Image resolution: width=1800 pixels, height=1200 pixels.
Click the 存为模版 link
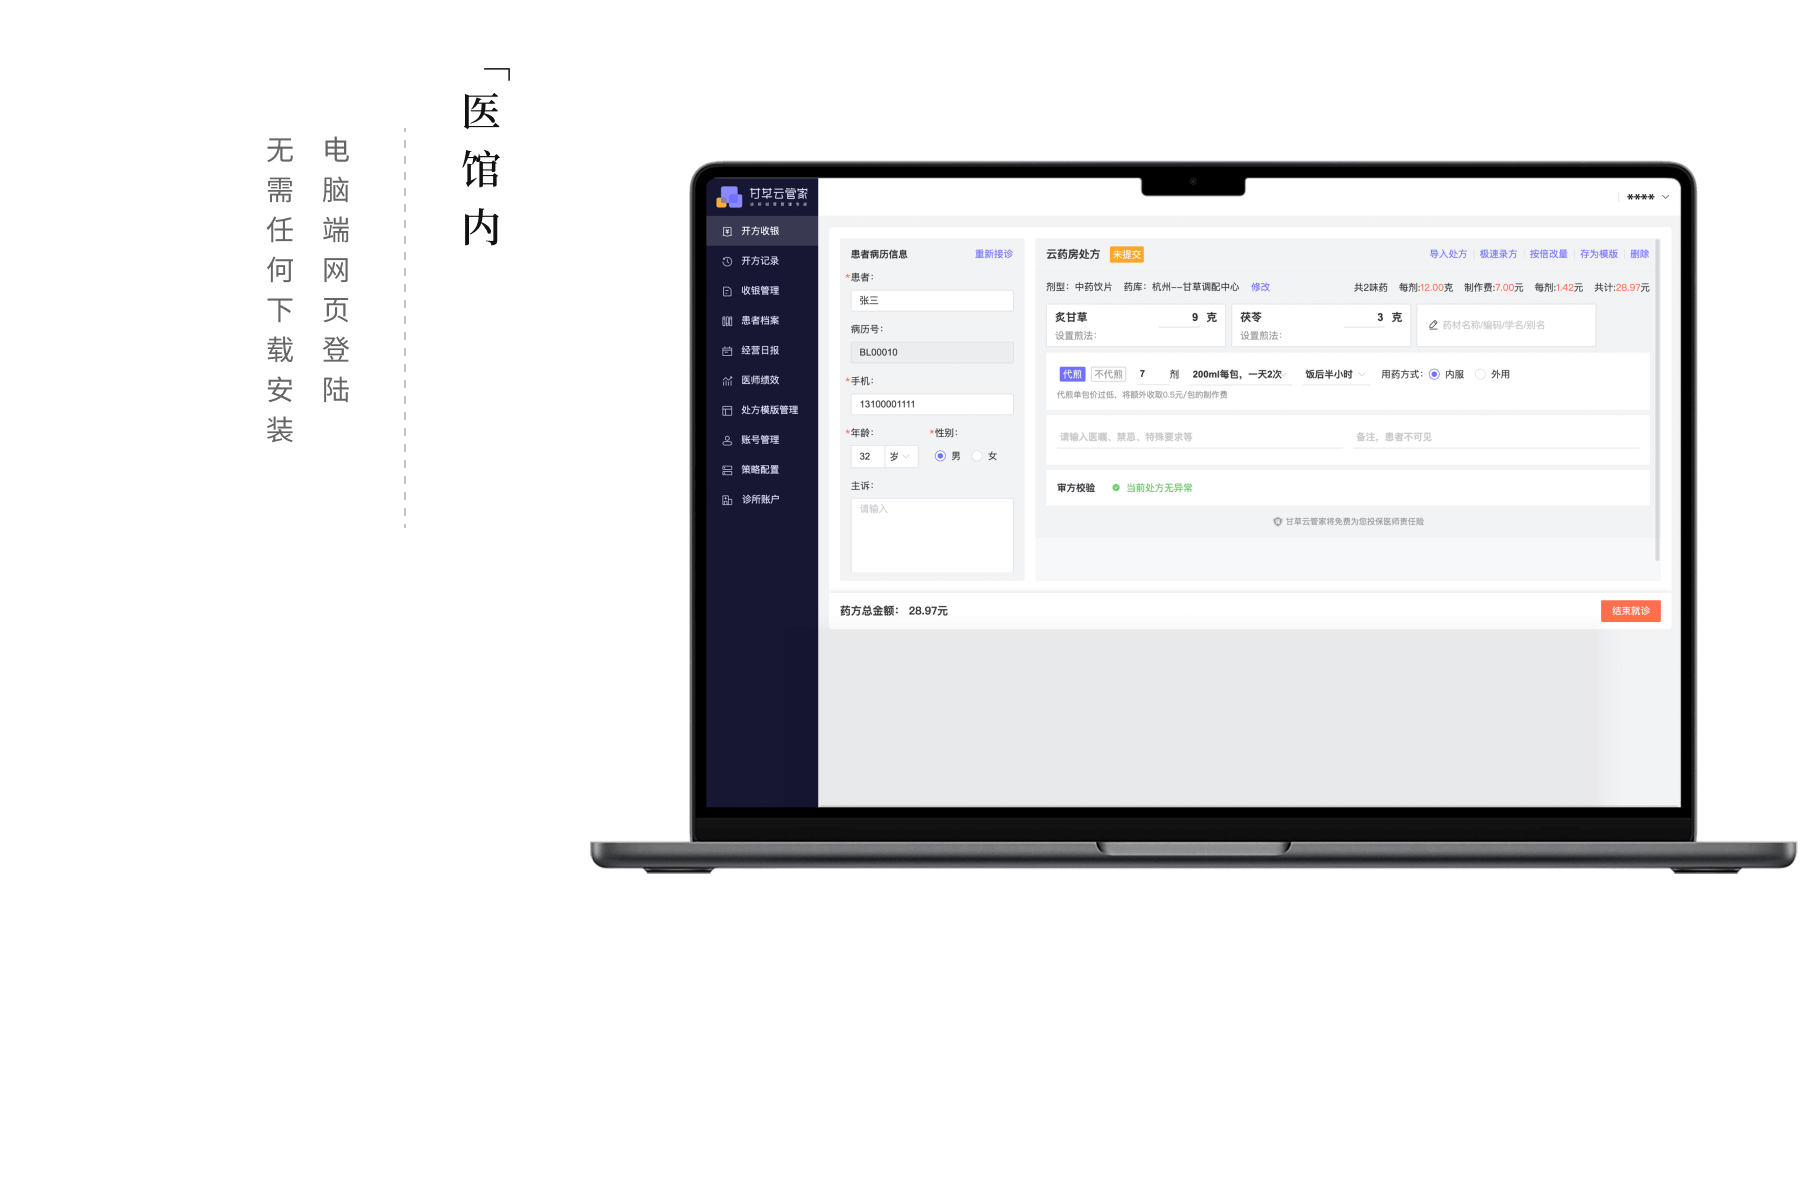point(1599,254)
